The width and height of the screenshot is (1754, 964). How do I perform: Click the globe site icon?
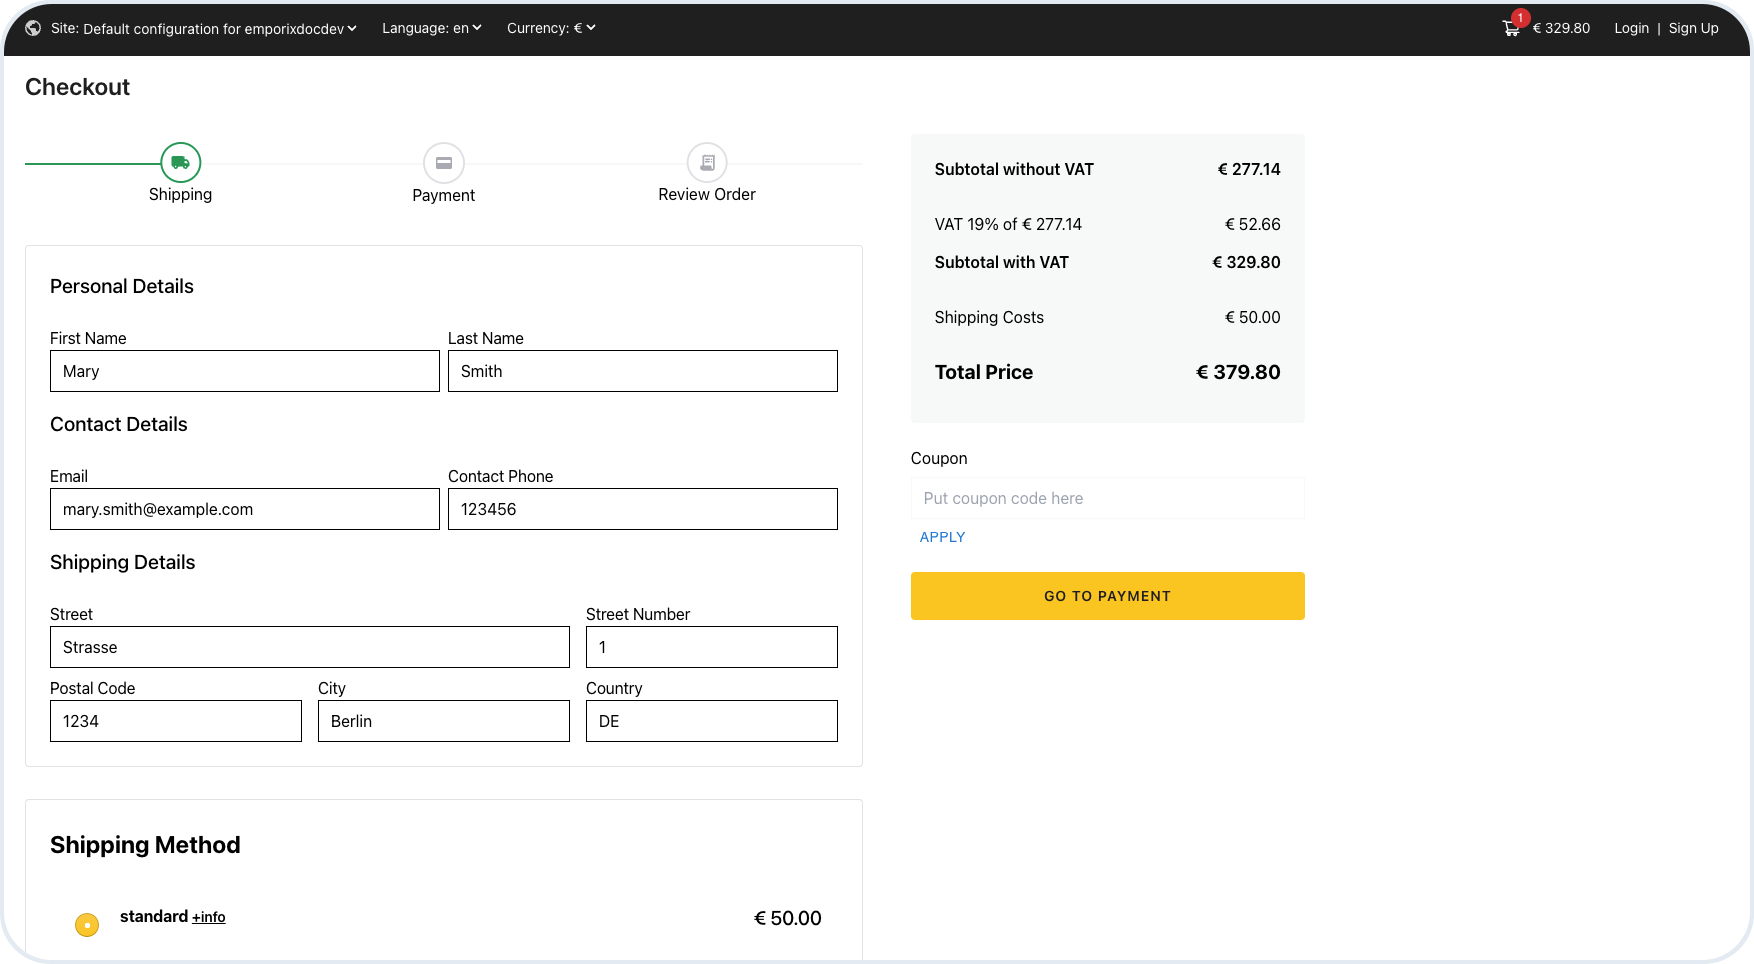click(33, 28)
